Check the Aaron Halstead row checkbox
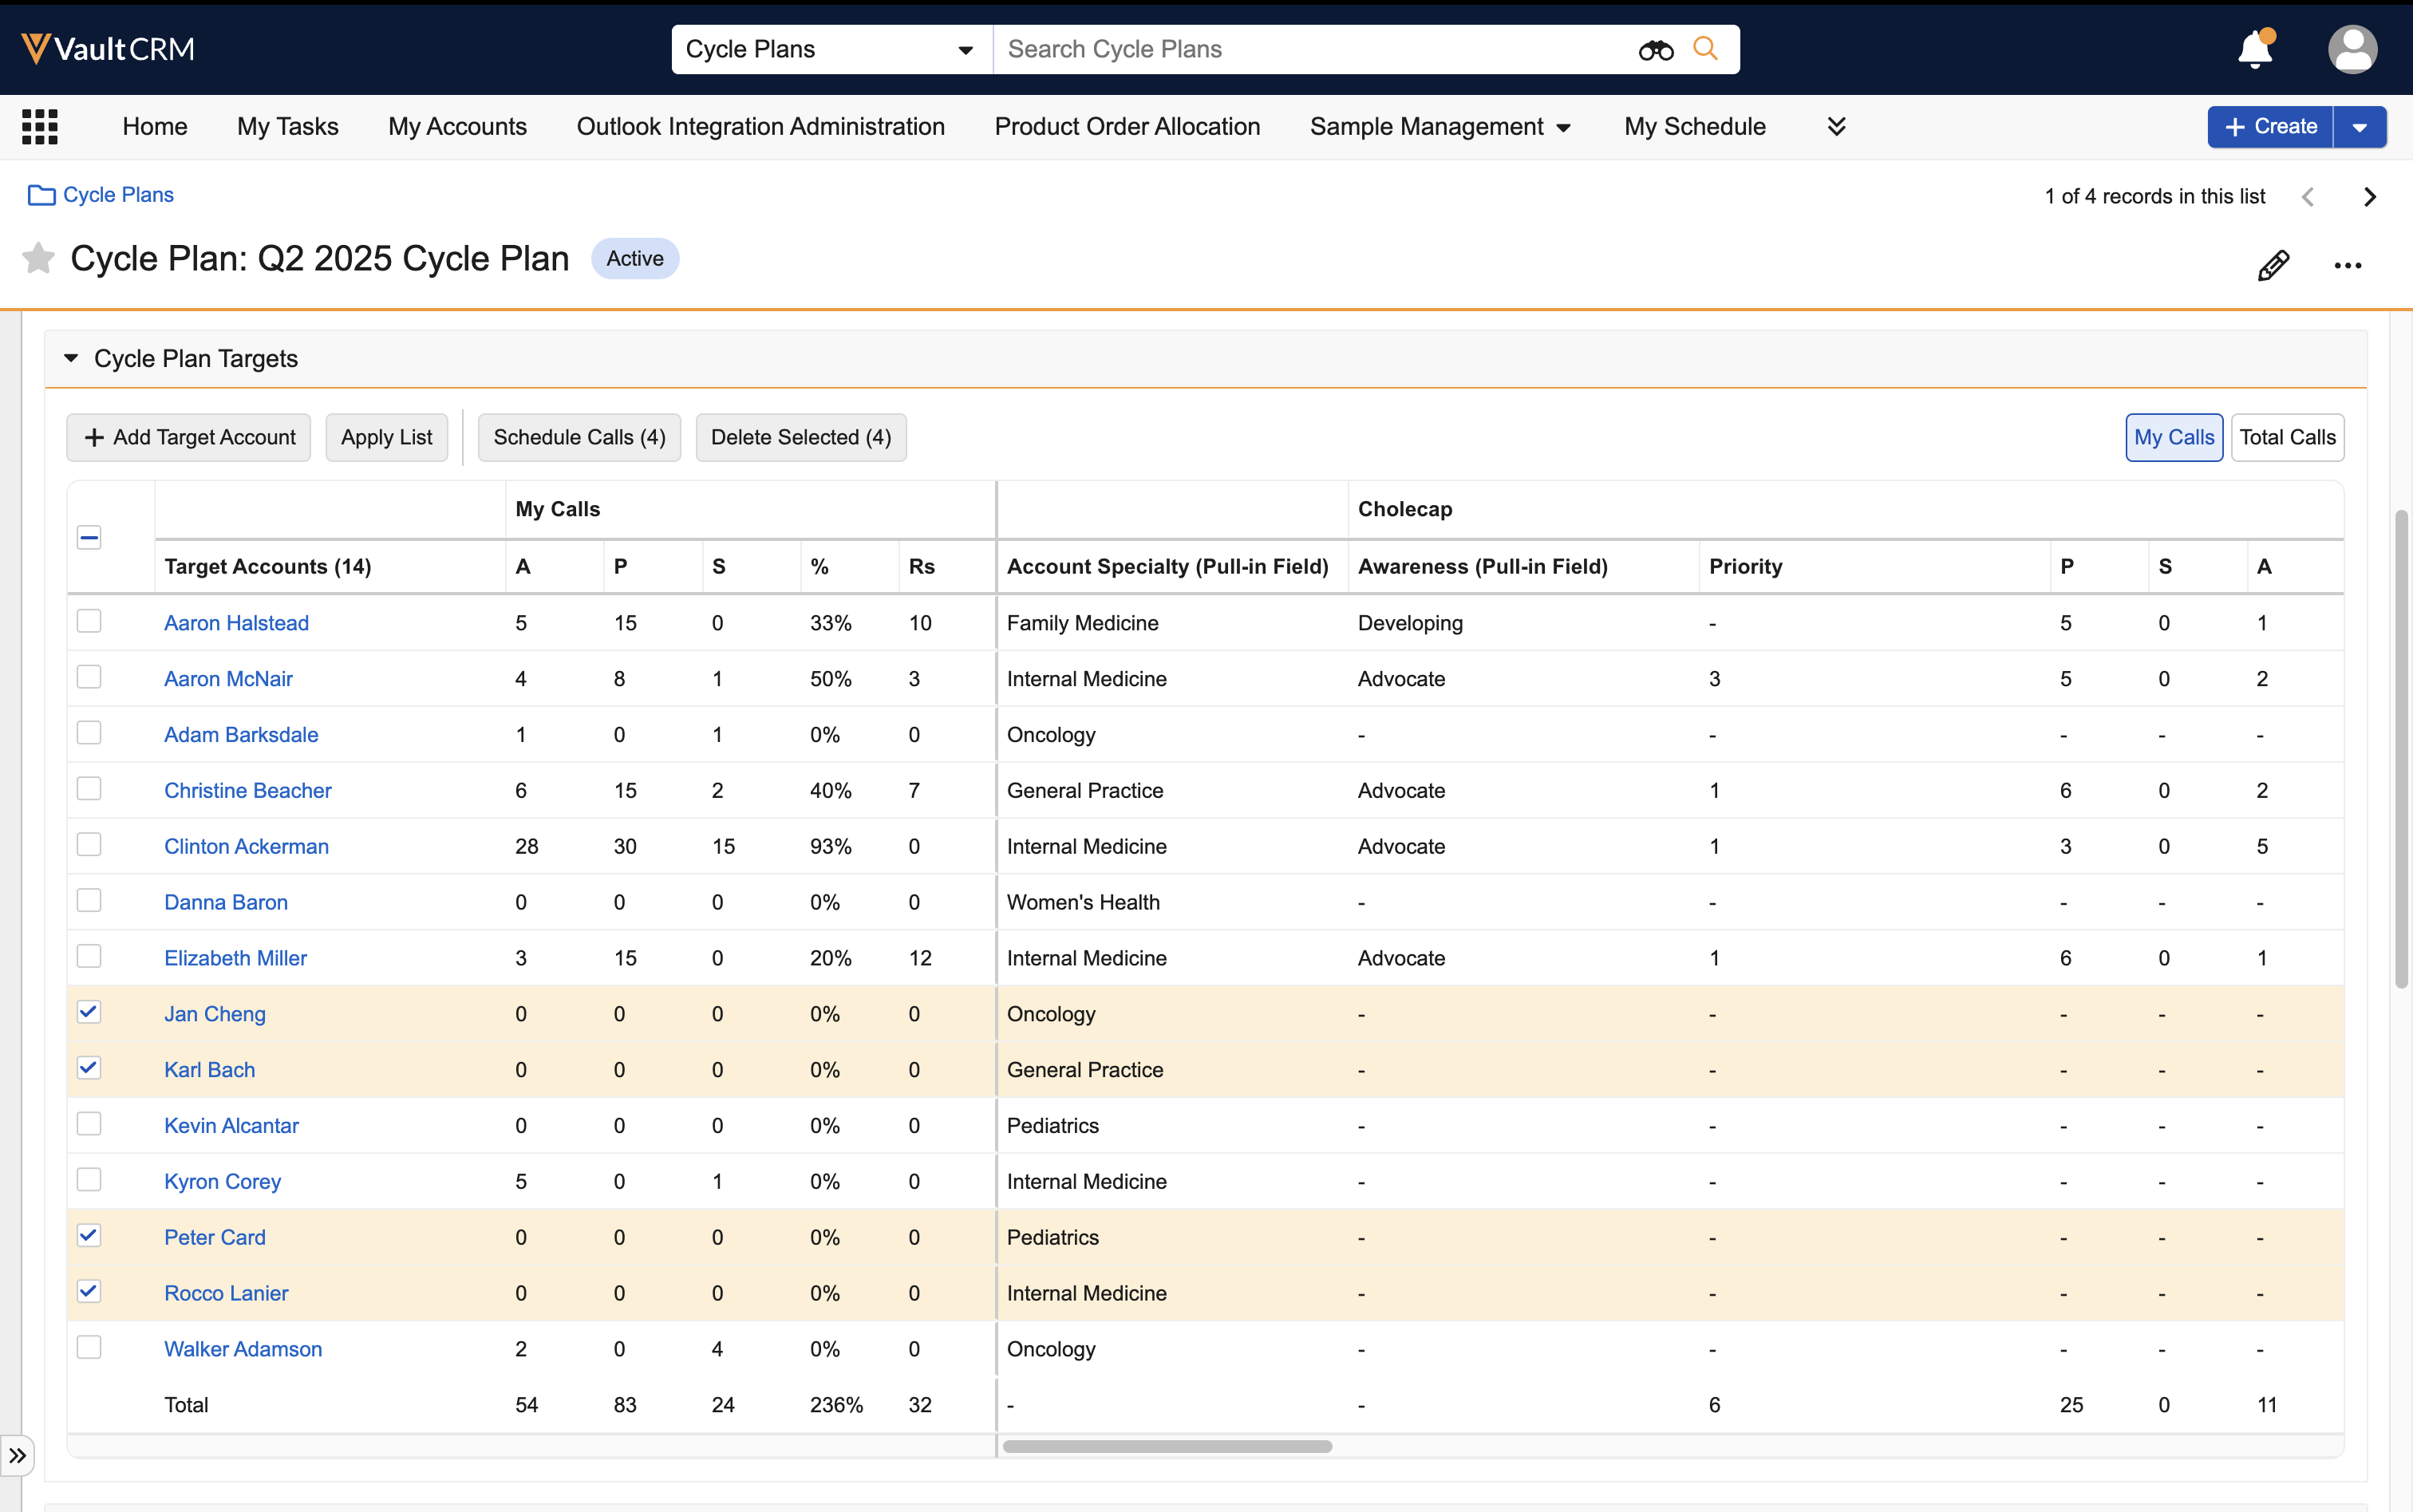 tap(89, 621)
